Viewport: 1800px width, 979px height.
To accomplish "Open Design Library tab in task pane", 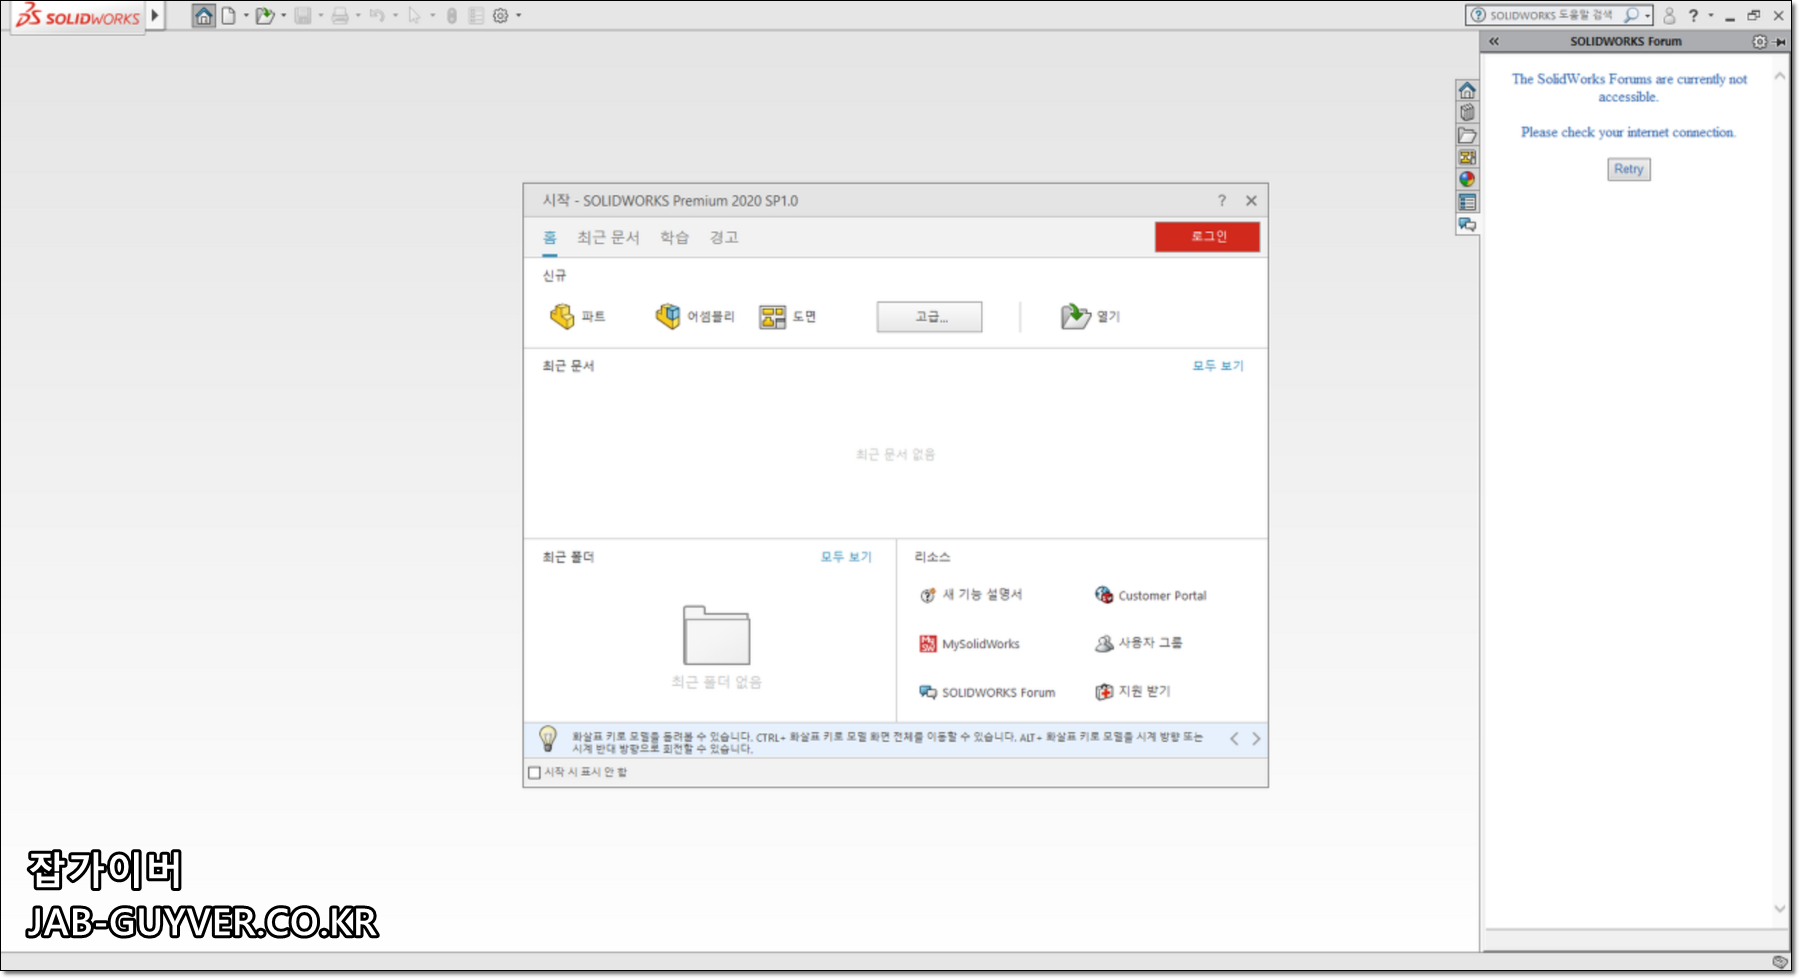I will pyautogui.click(x=1467, y=112).
